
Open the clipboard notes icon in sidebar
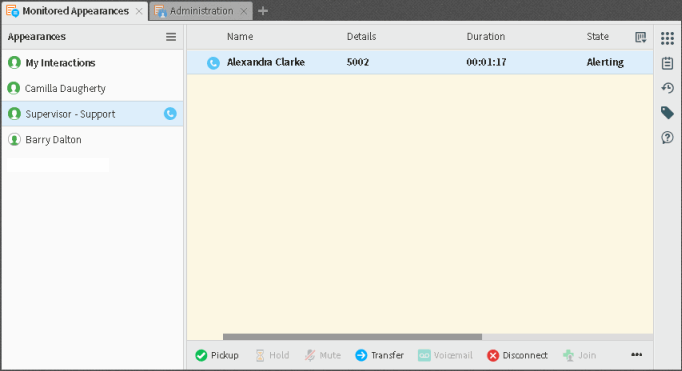[667, 64]
